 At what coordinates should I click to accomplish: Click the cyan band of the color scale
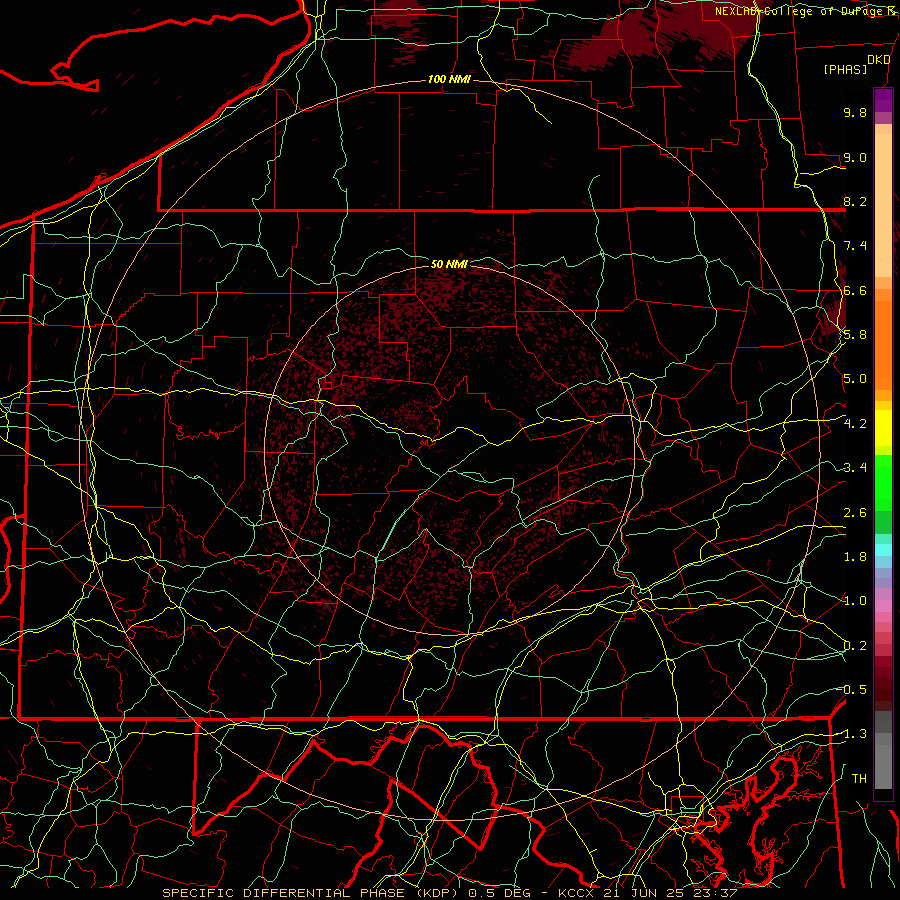click(x=883, y=549)
